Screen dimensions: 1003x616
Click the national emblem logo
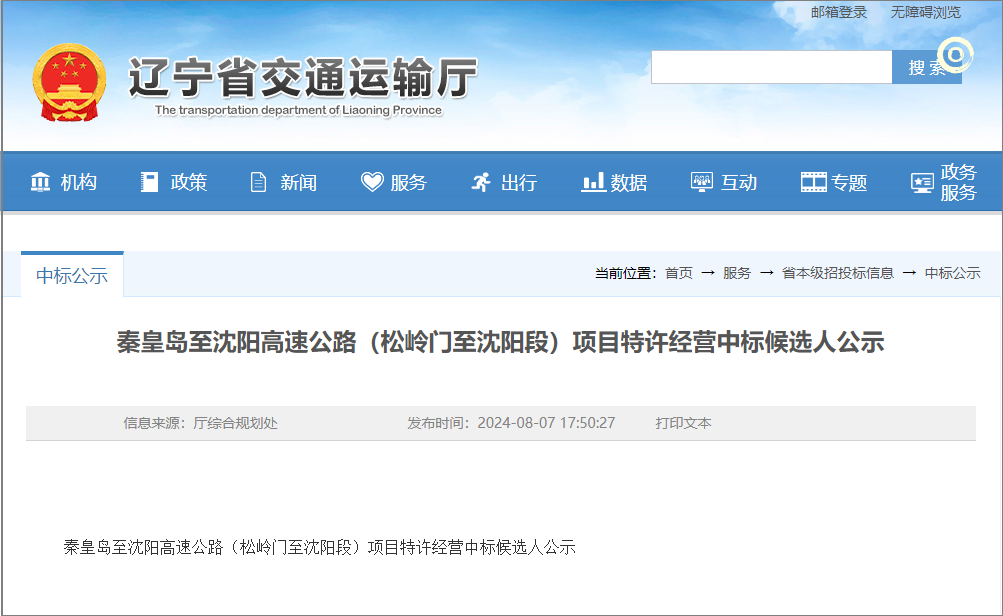click(x=68, y=82)
